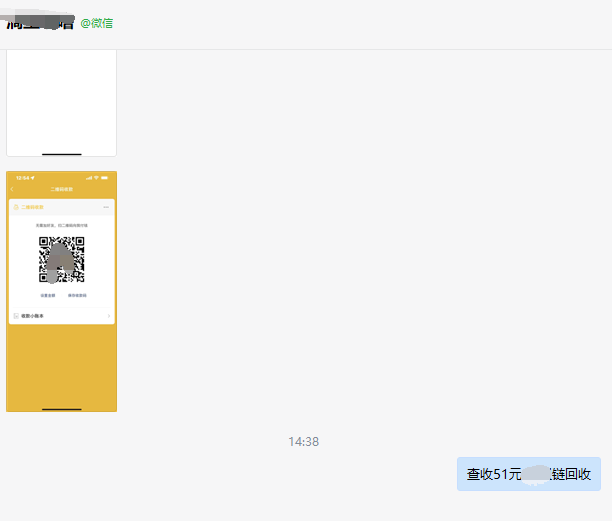Image resolution: width=612 pixels, height=521 pixels.
Task: Open the yellow QR code payment screenshot
Action: (61, 291)
